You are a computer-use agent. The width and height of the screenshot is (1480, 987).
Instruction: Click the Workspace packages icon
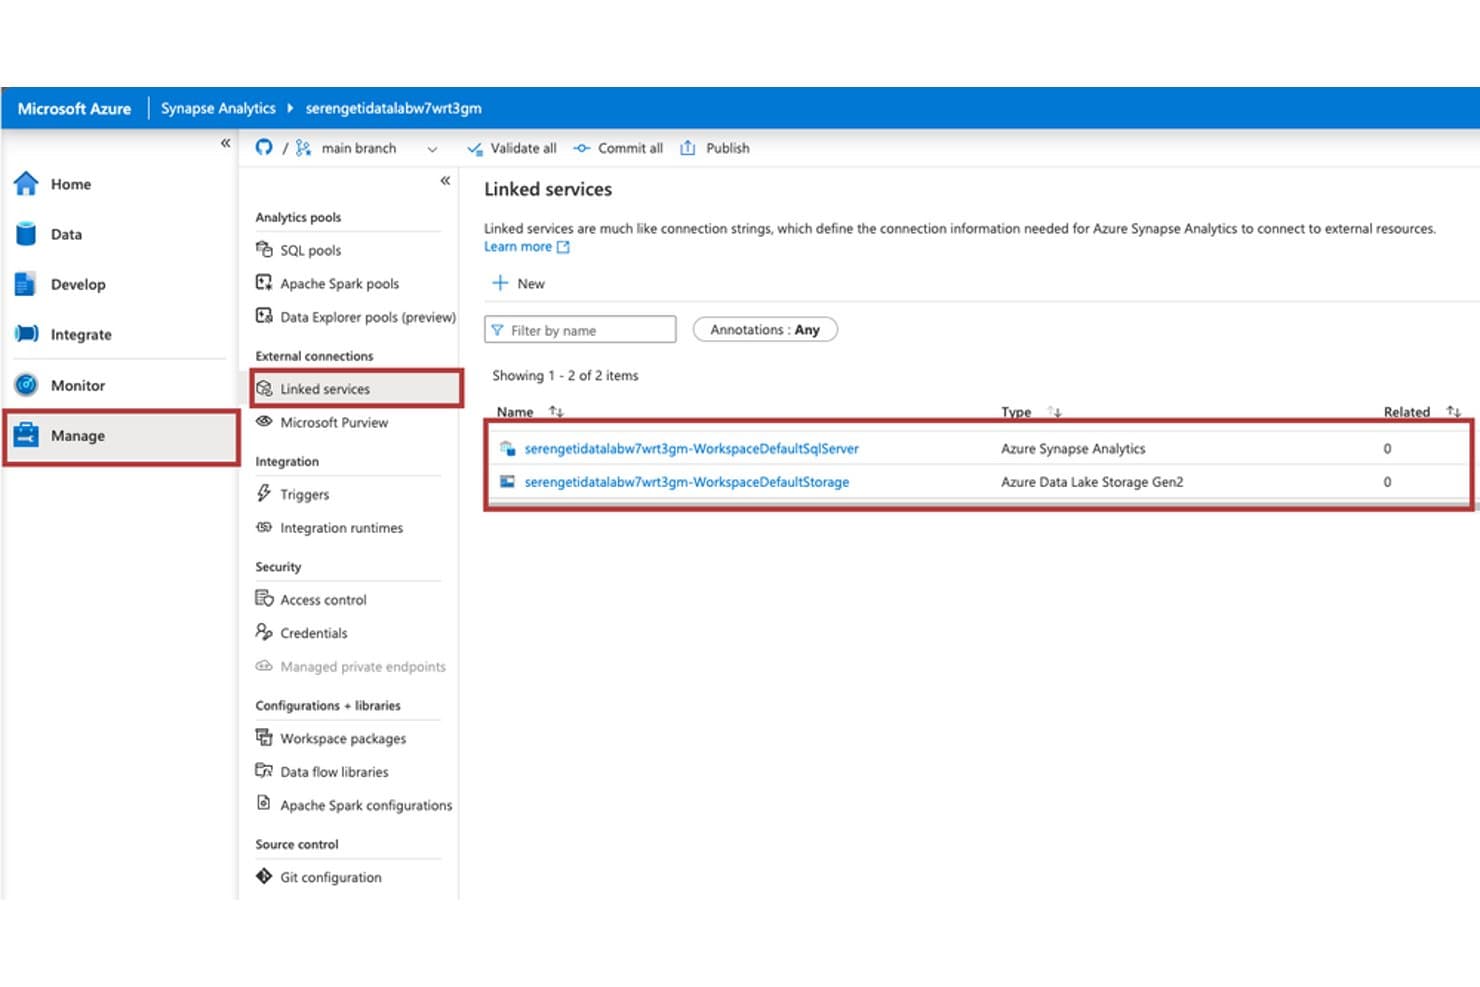[264, 737]
